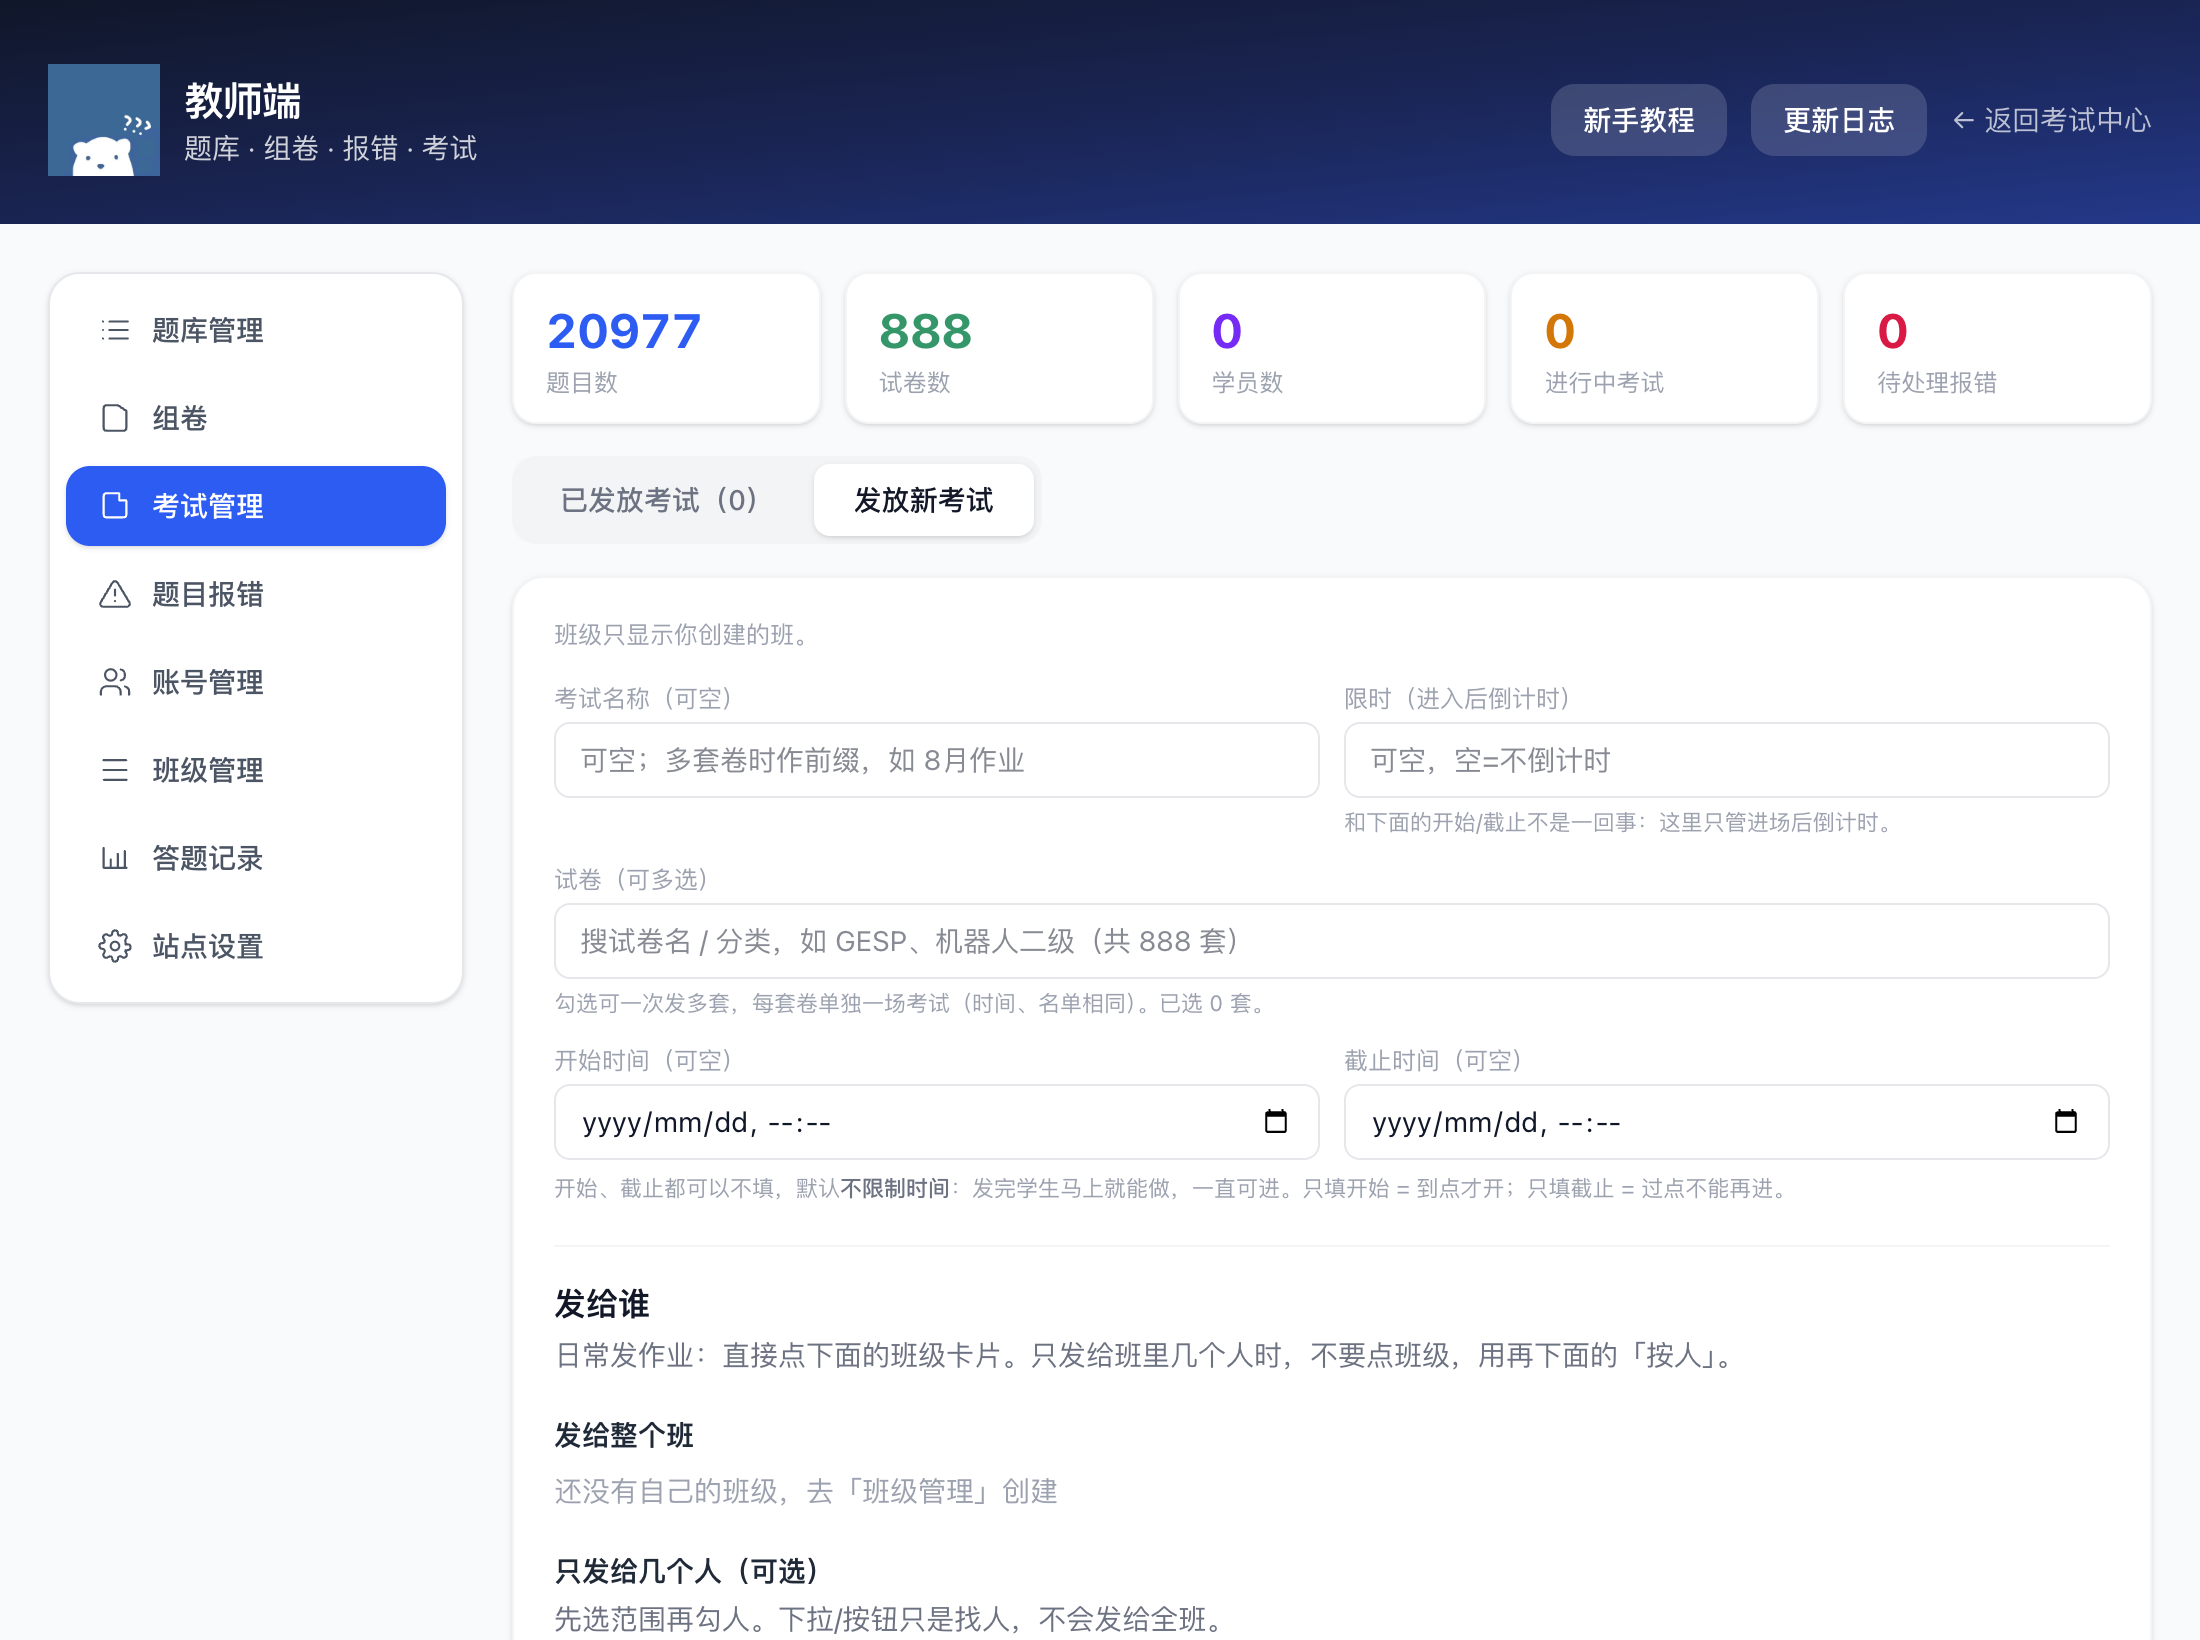The height and width of the screenshot is (1640, 2200).
Task: Click the polar bear logo image
Action: click(104, 120)
